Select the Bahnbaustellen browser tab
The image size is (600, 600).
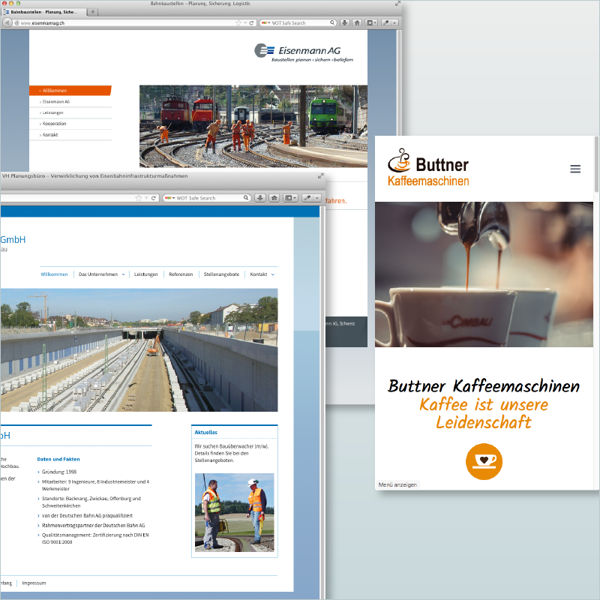(43, 12)
